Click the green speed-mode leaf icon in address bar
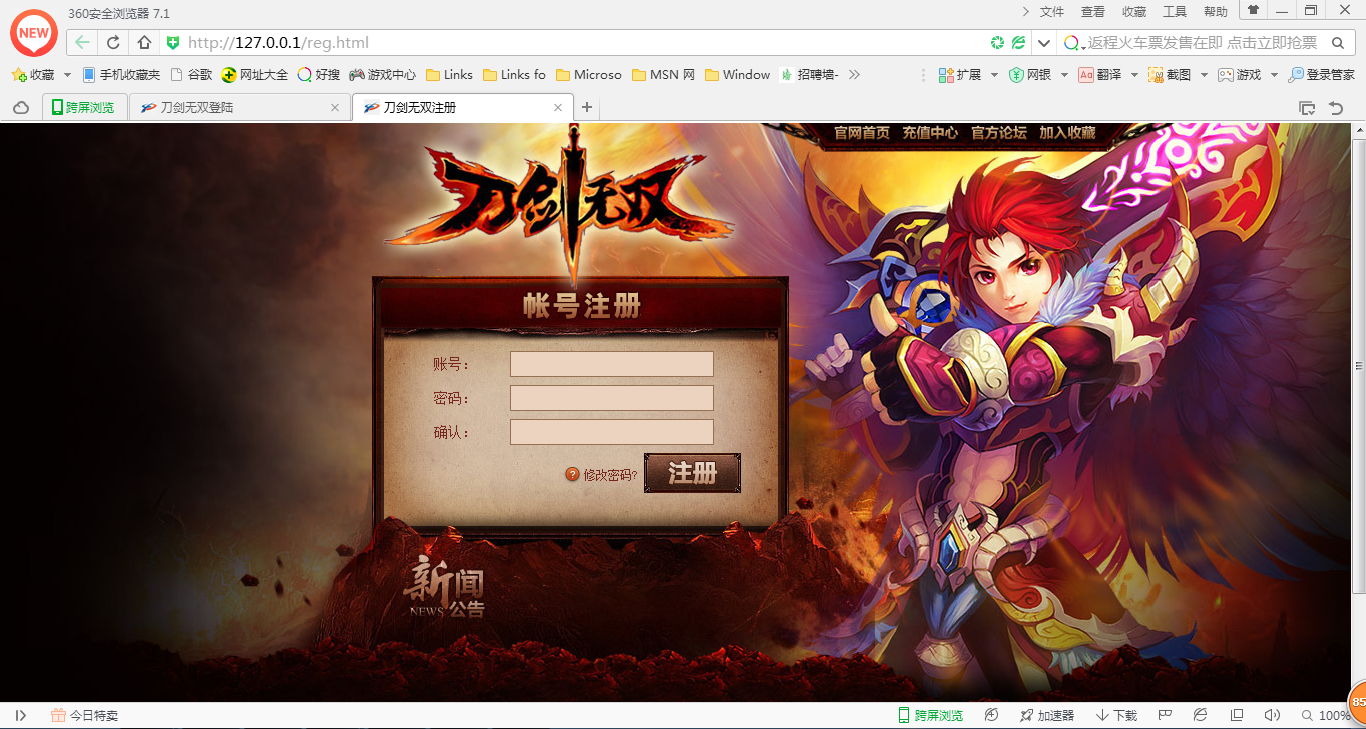 pyautogui.click(x=1018, y=43)
